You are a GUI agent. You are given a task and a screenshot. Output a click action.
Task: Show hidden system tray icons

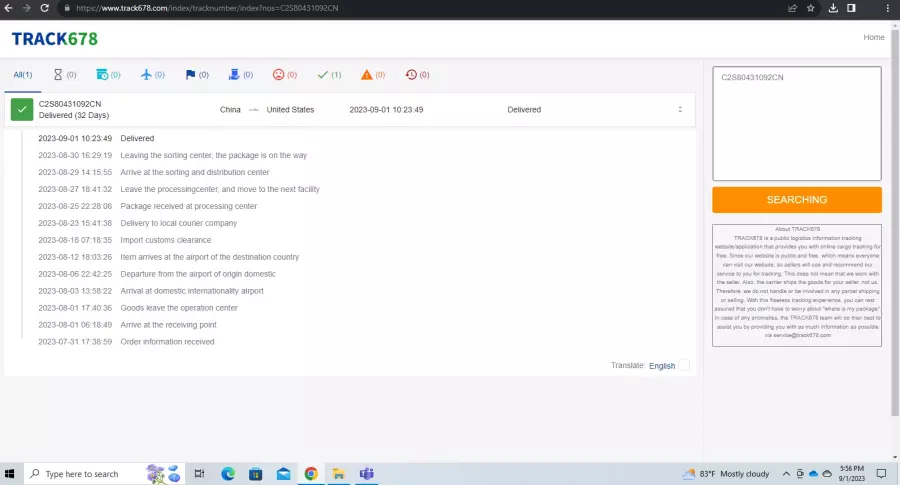coord(786,474)
